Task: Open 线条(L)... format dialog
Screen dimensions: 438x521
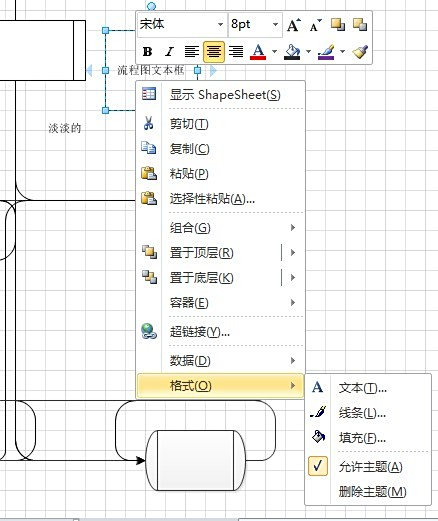Action: [x=368, y=413]
